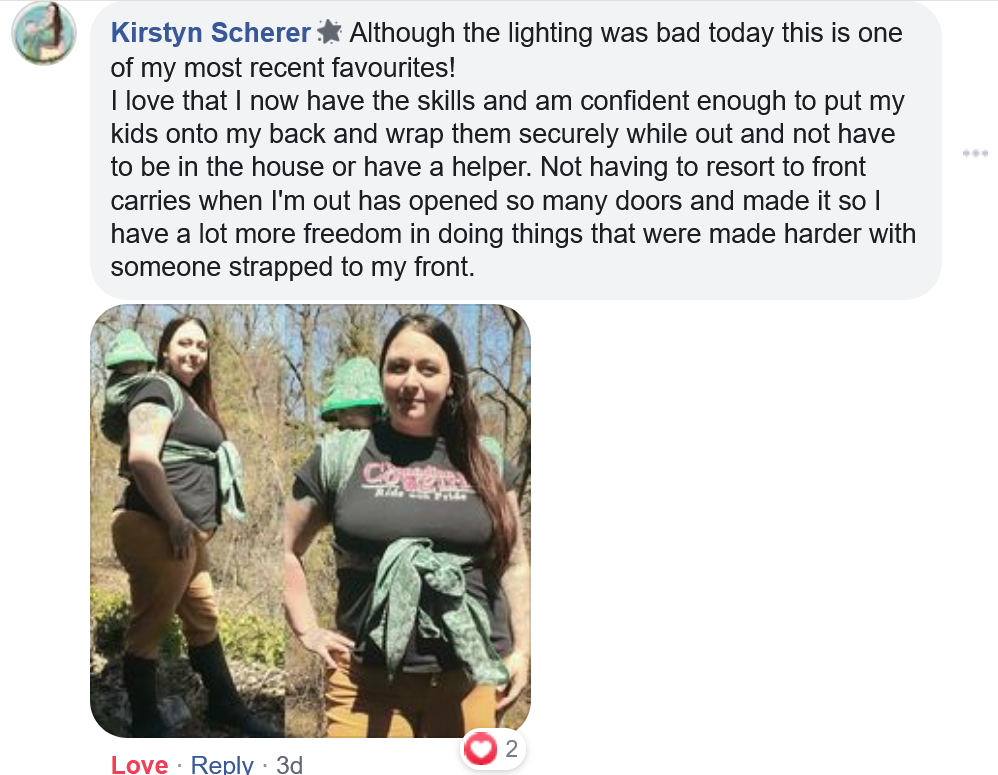
Task: Open the three-dots comment options menu
Action: coord(975,153)
